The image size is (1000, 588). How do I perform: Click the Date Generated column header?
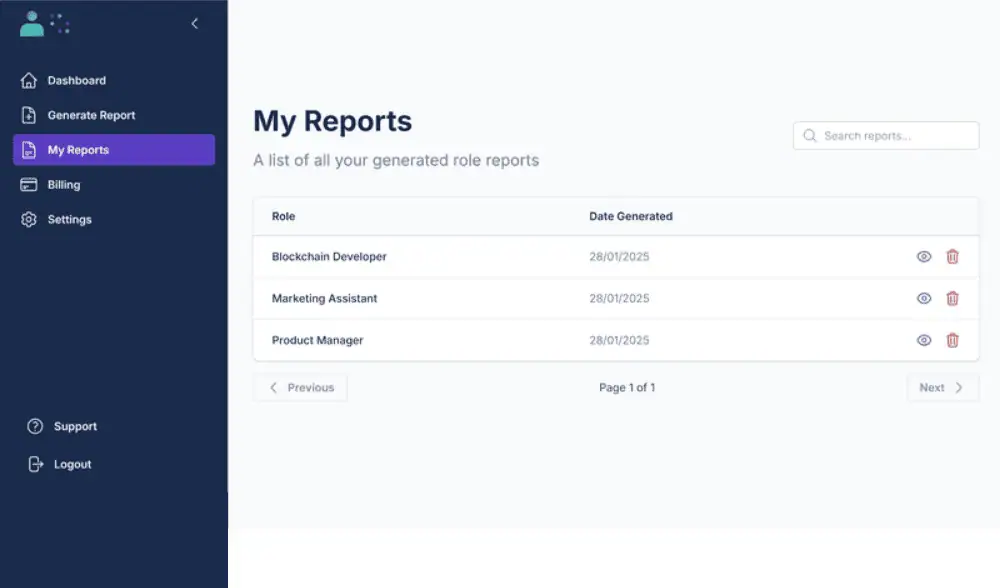(x=630, y=216)
